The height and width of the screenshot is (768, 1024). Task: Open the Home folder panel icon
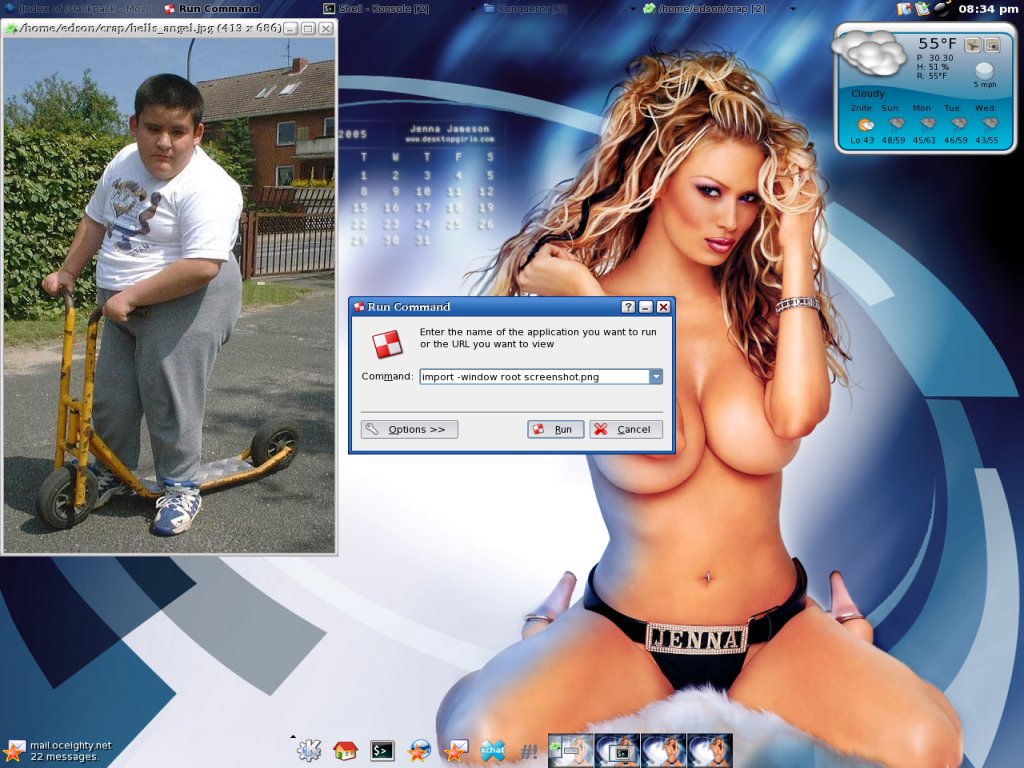(345, 750)
